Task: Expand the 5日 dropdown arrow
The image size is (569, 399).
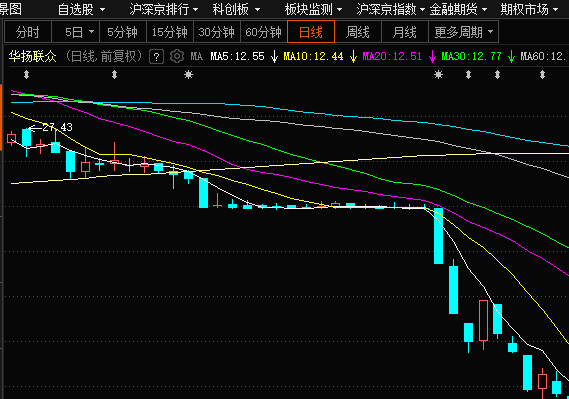Action: 91,32
